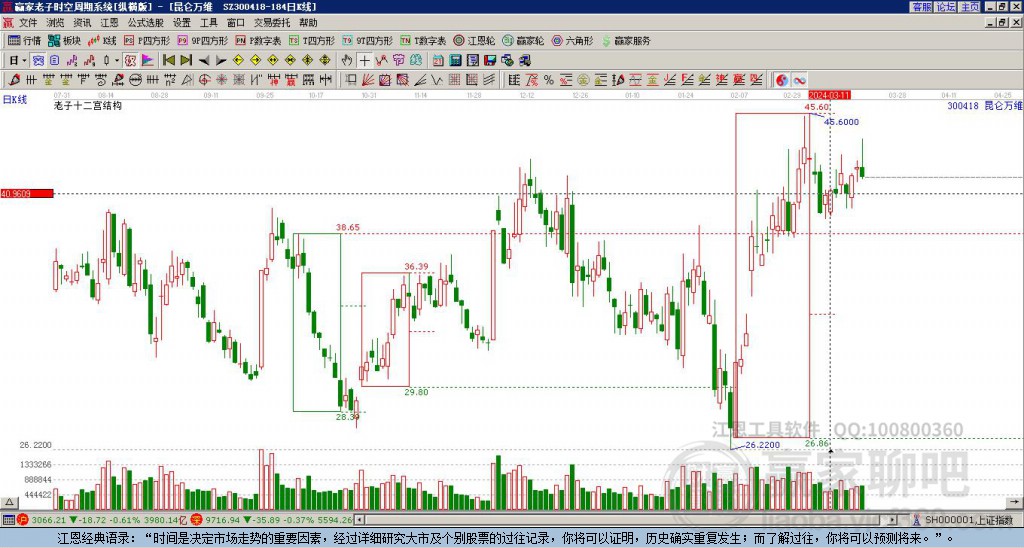Viewport: 1024px width, 548px height.
Task: Open the 日 period dropdown
Action: click(17, 61)
